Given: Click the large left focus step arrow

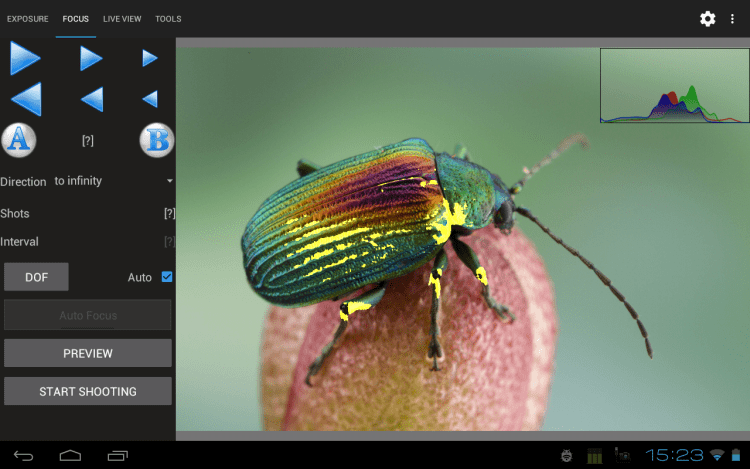Looking at the screenshot, I should pos(25,99).
